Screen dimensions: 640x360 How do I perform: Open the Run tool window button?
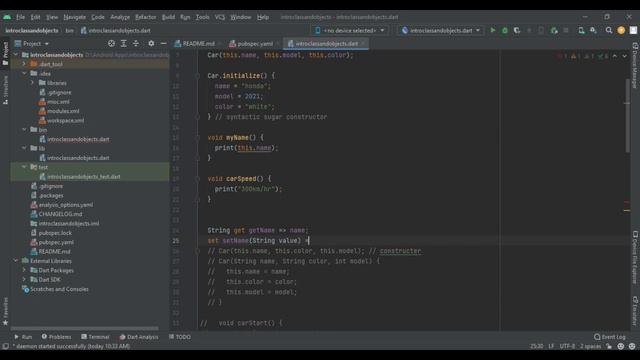tap(23, 337)
